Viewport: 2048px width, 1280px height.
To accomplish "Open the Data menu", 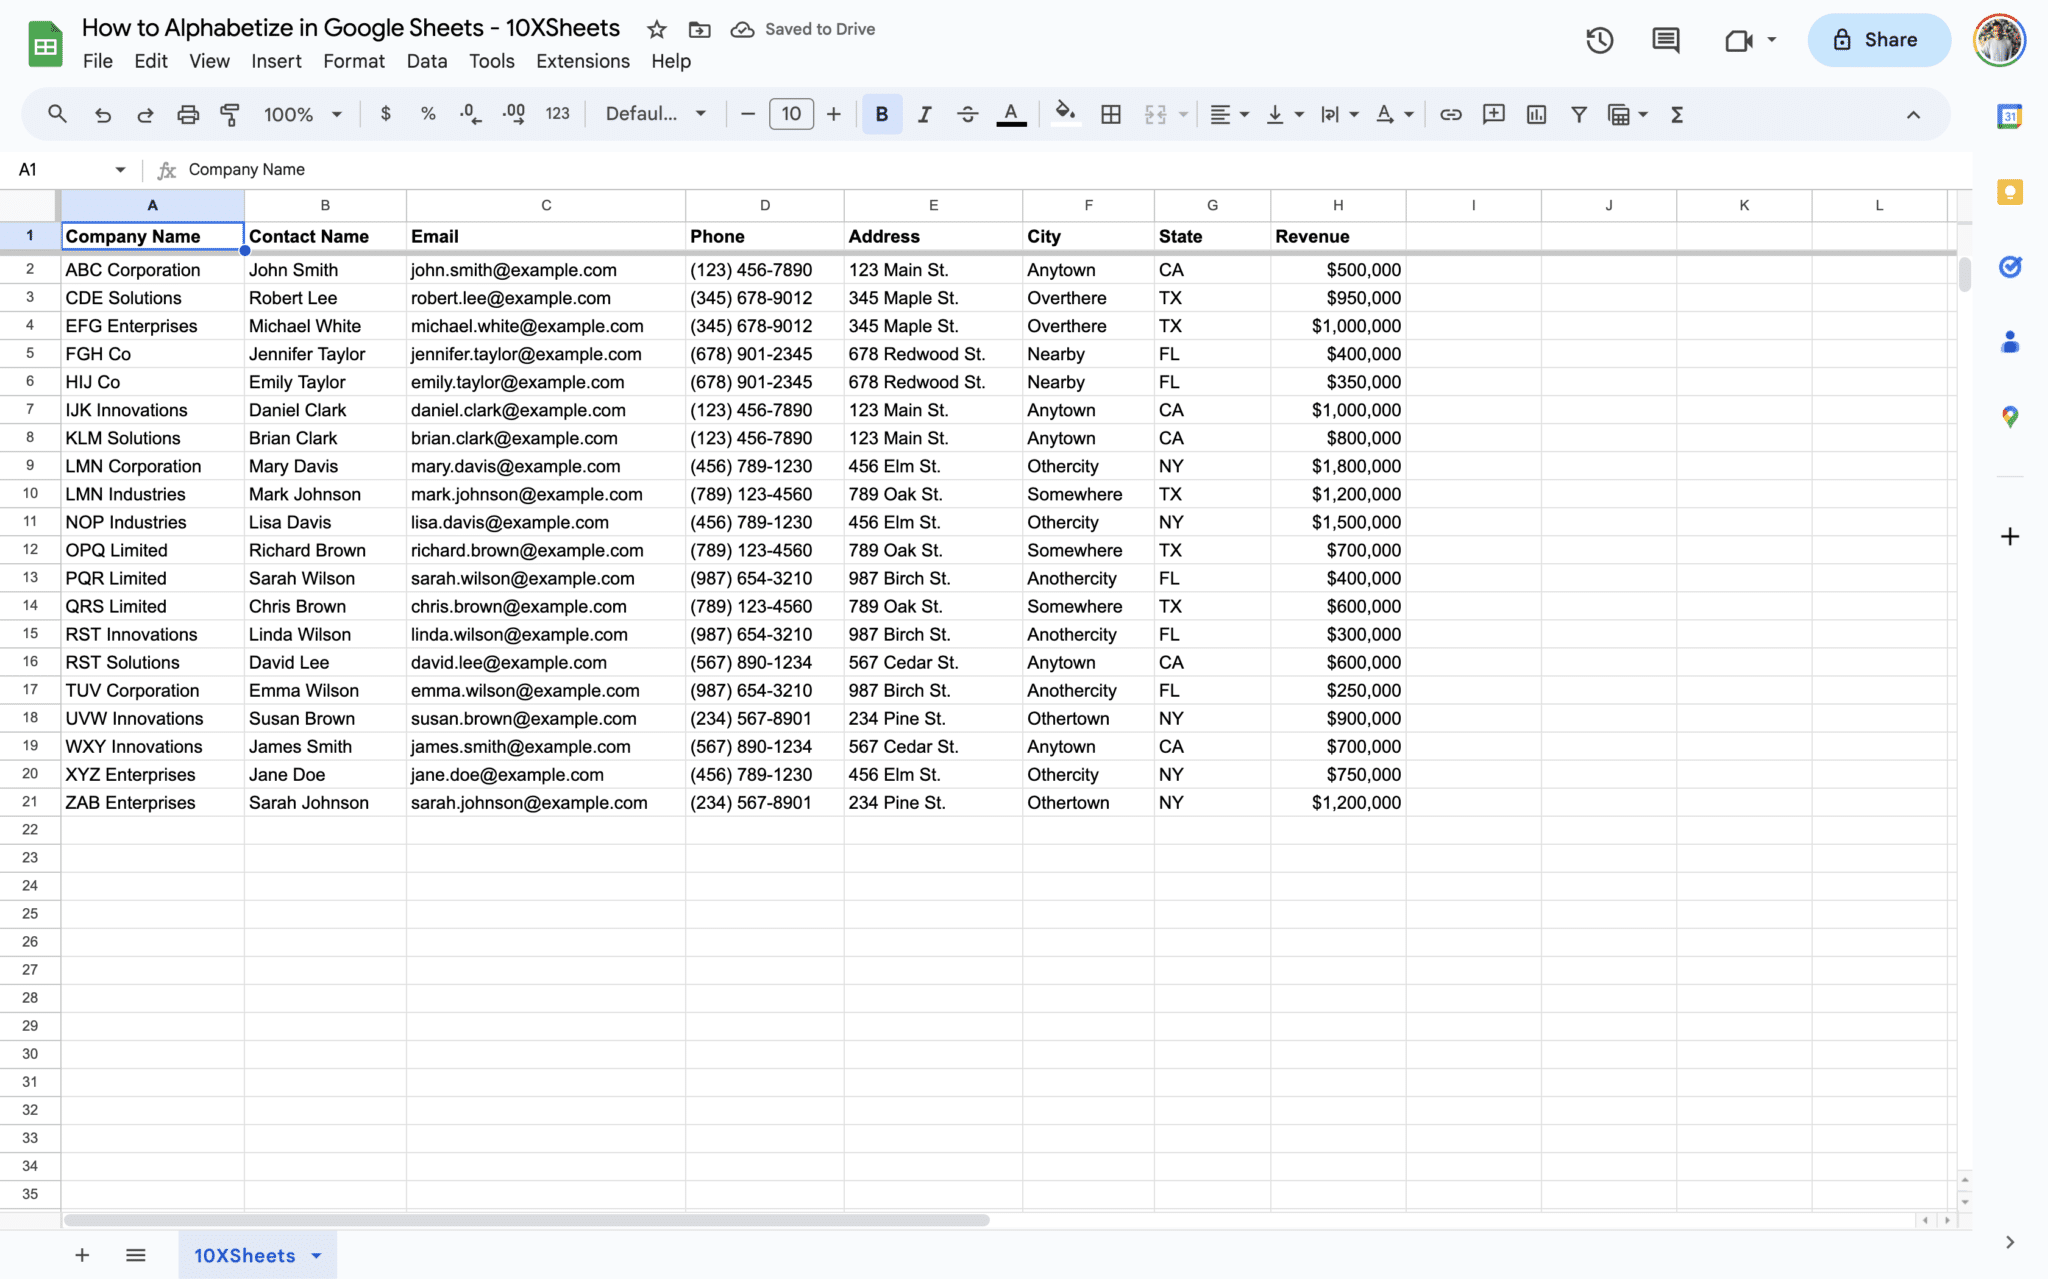I will coord(426,61).
